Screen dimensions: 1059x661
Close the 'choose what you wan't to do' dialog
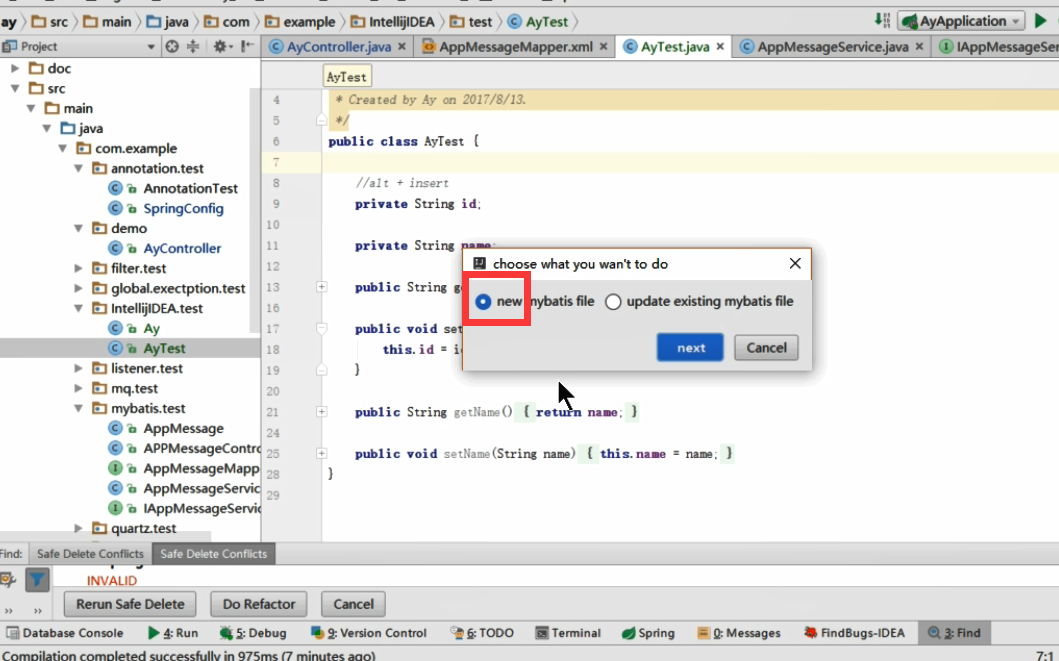pyautogui.click(x=795, y=263)
